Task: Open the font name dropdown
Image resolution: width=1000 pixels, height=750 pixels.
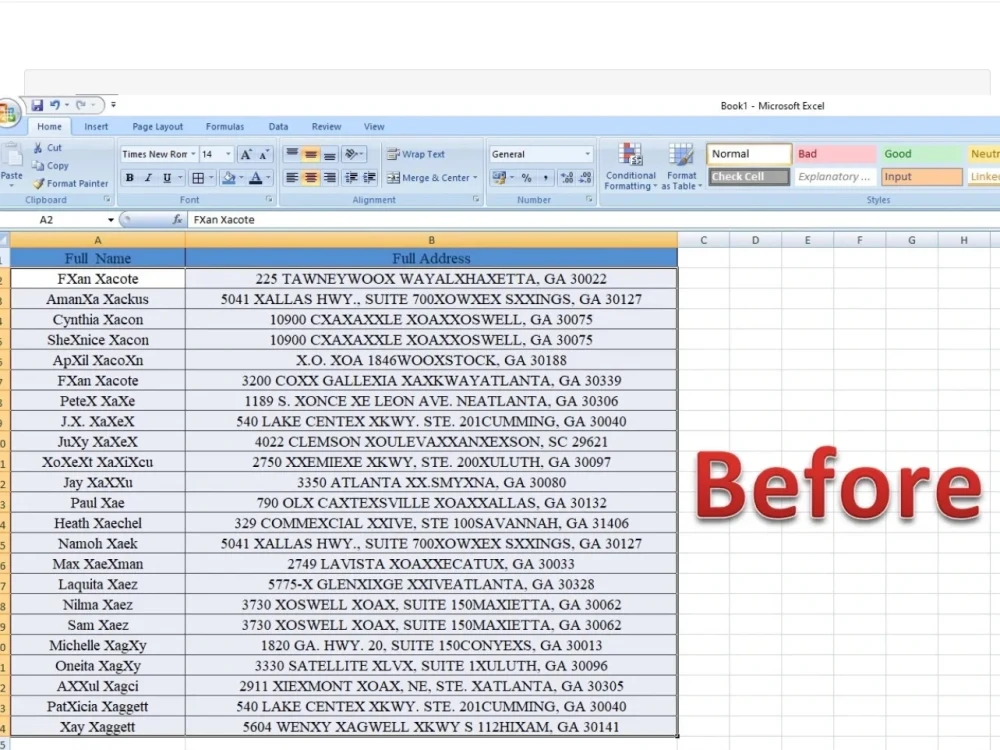Action: point(193,154)
